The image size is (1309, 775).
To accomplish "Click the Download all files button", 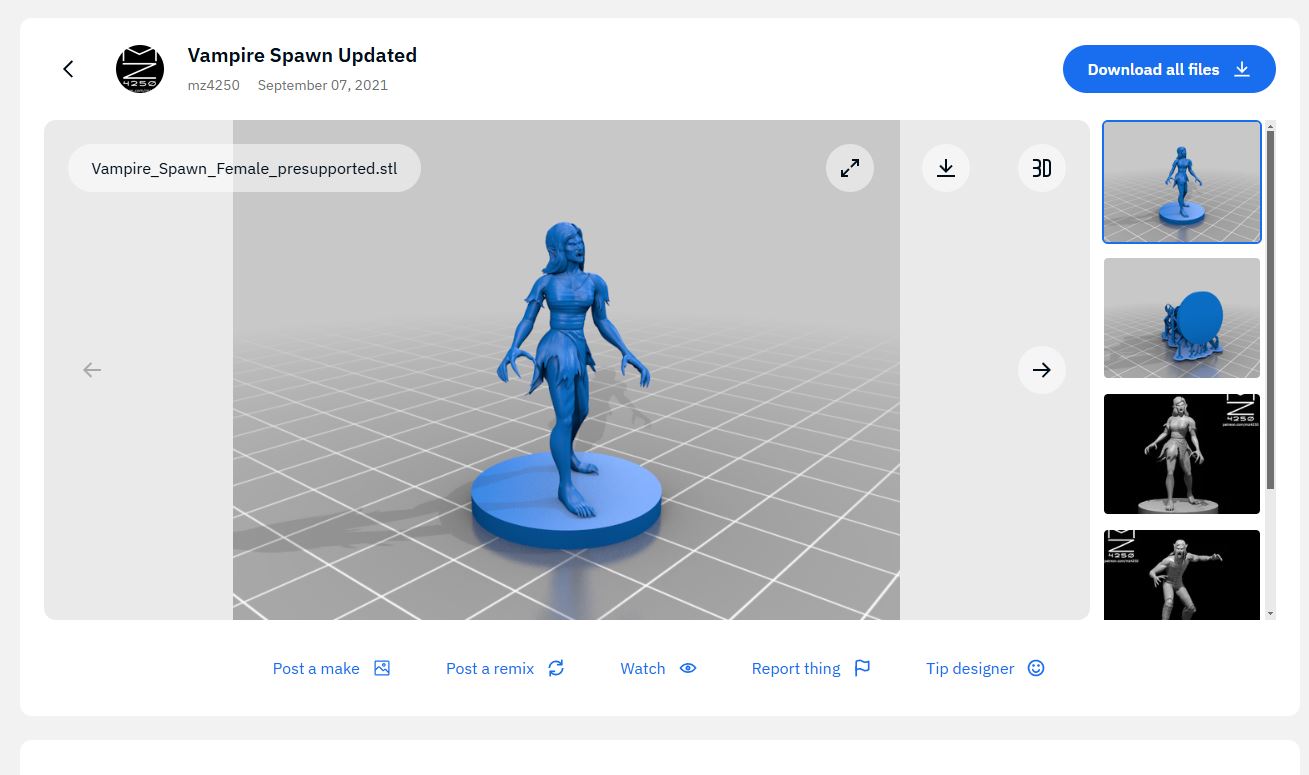I will click(x=1168, y=69).
